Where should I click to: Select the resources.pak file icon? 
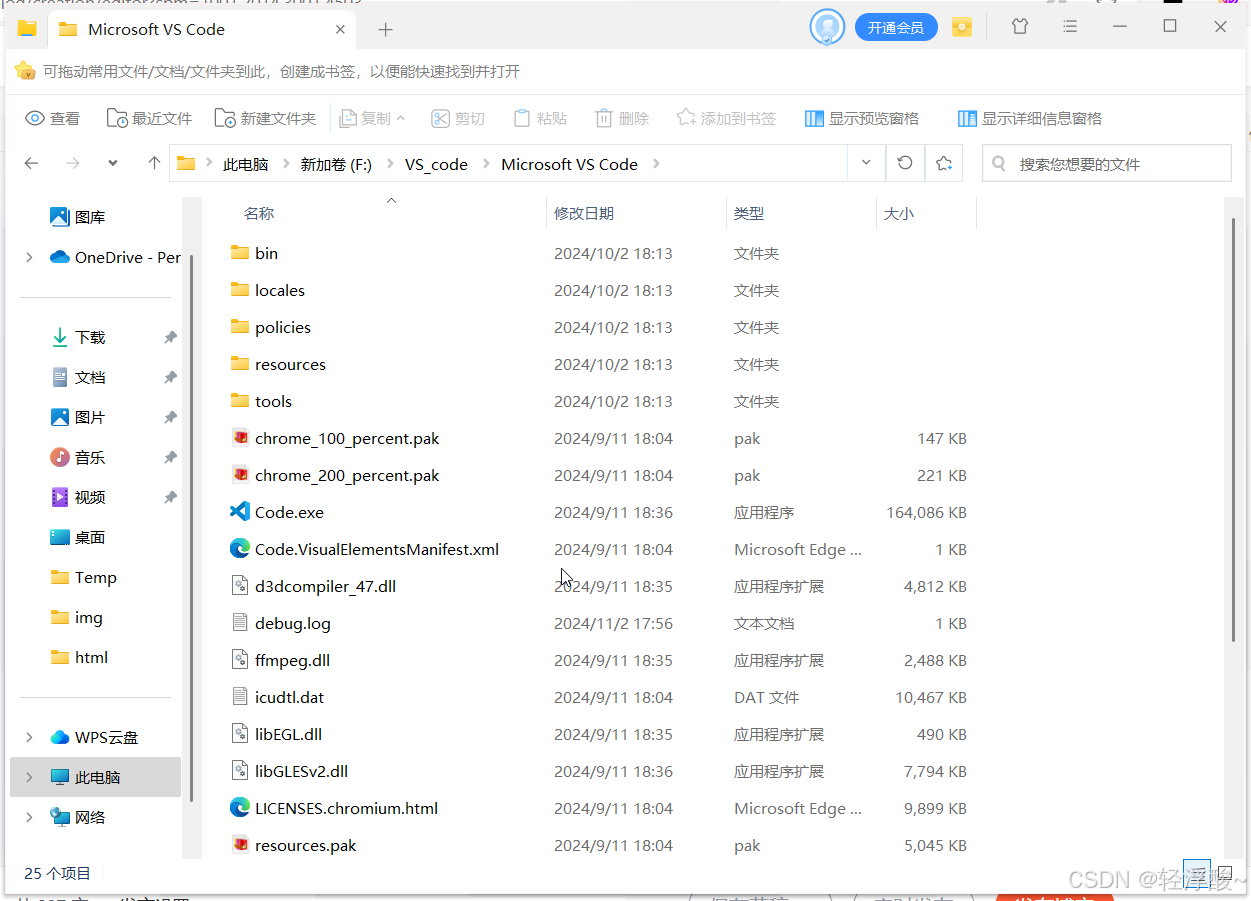coord(240,845)
